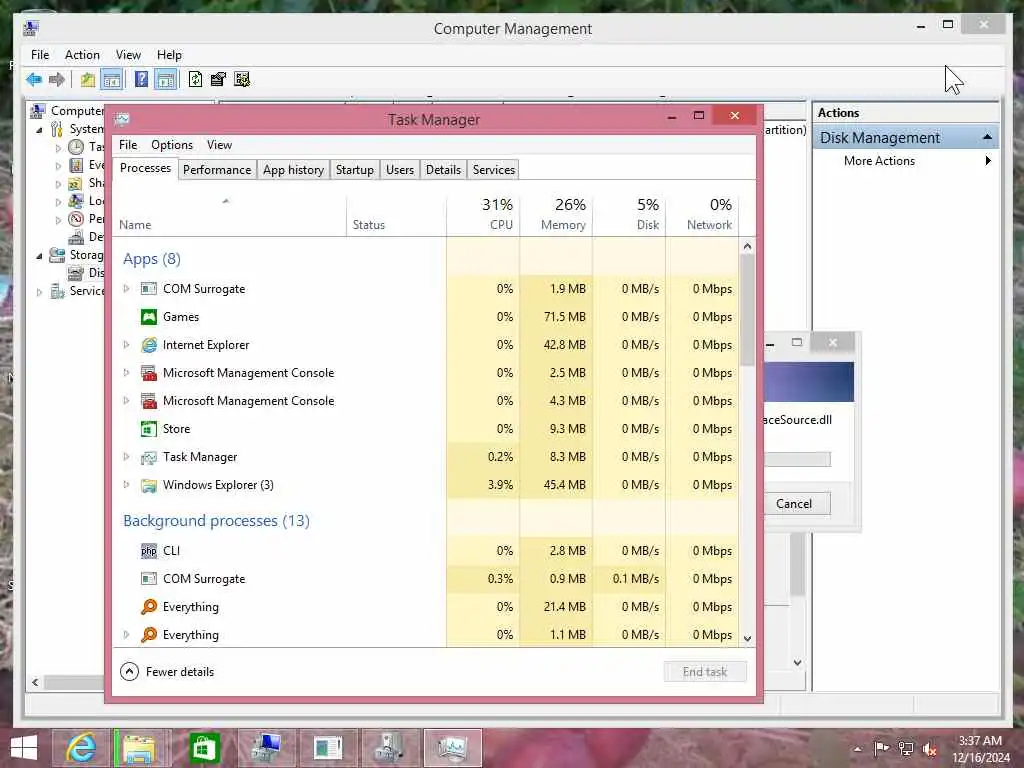Click the Action Center flag icon in tray
Screen dimensions: 1024x768
point(881,748)
